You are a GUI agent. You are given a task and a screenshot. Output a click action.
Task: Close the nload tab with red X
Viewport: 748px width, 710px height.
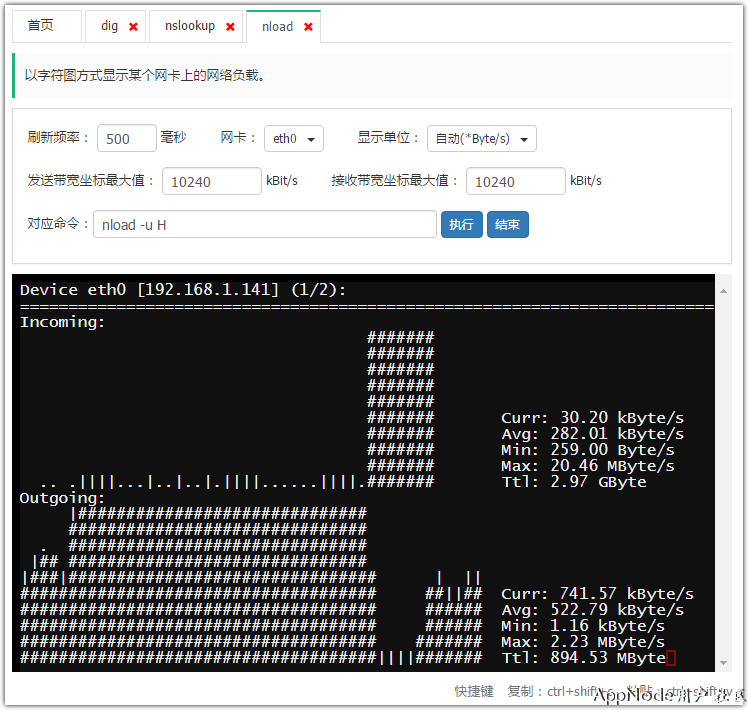pyautogui.click(x=308, y=27)
